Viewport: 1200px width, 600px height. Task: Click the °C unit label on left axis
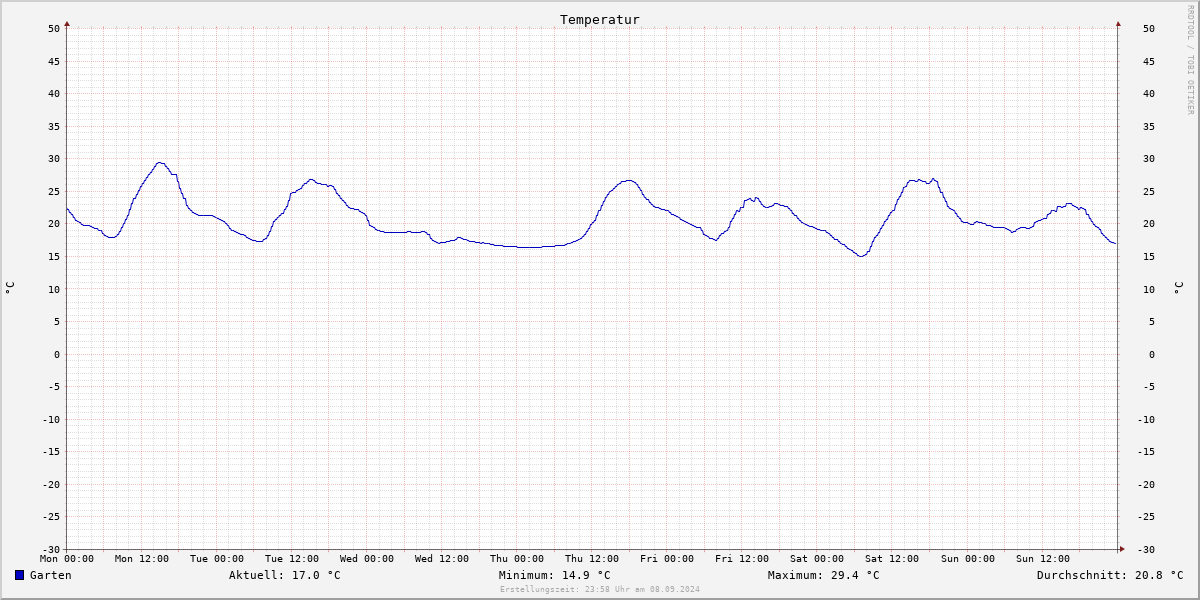(x=10, y=288)
